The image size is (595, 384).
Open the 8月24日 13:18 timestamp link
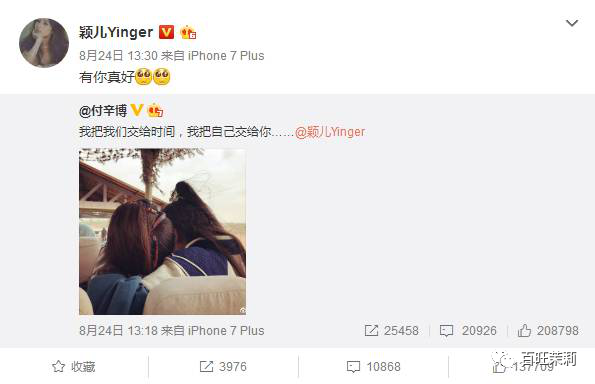118,330
